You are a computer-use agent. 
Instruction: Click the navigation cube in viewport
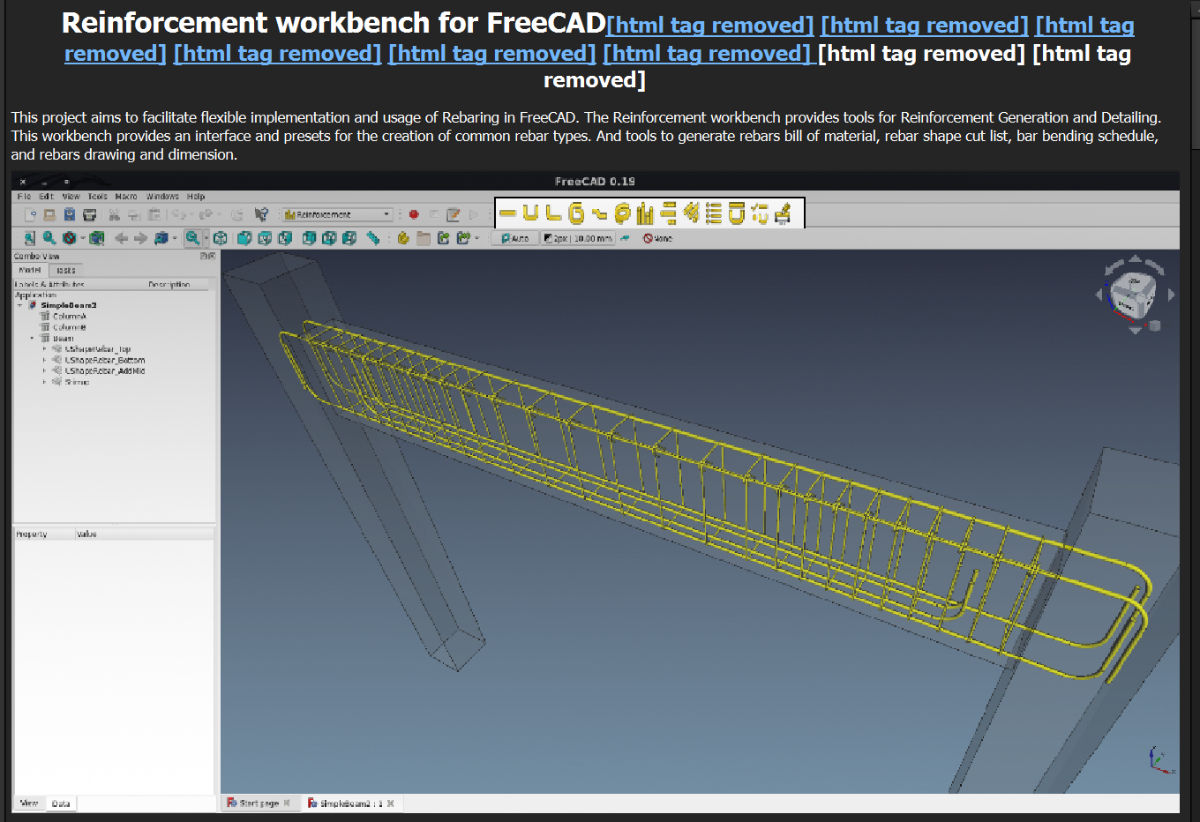(1132, 294)
